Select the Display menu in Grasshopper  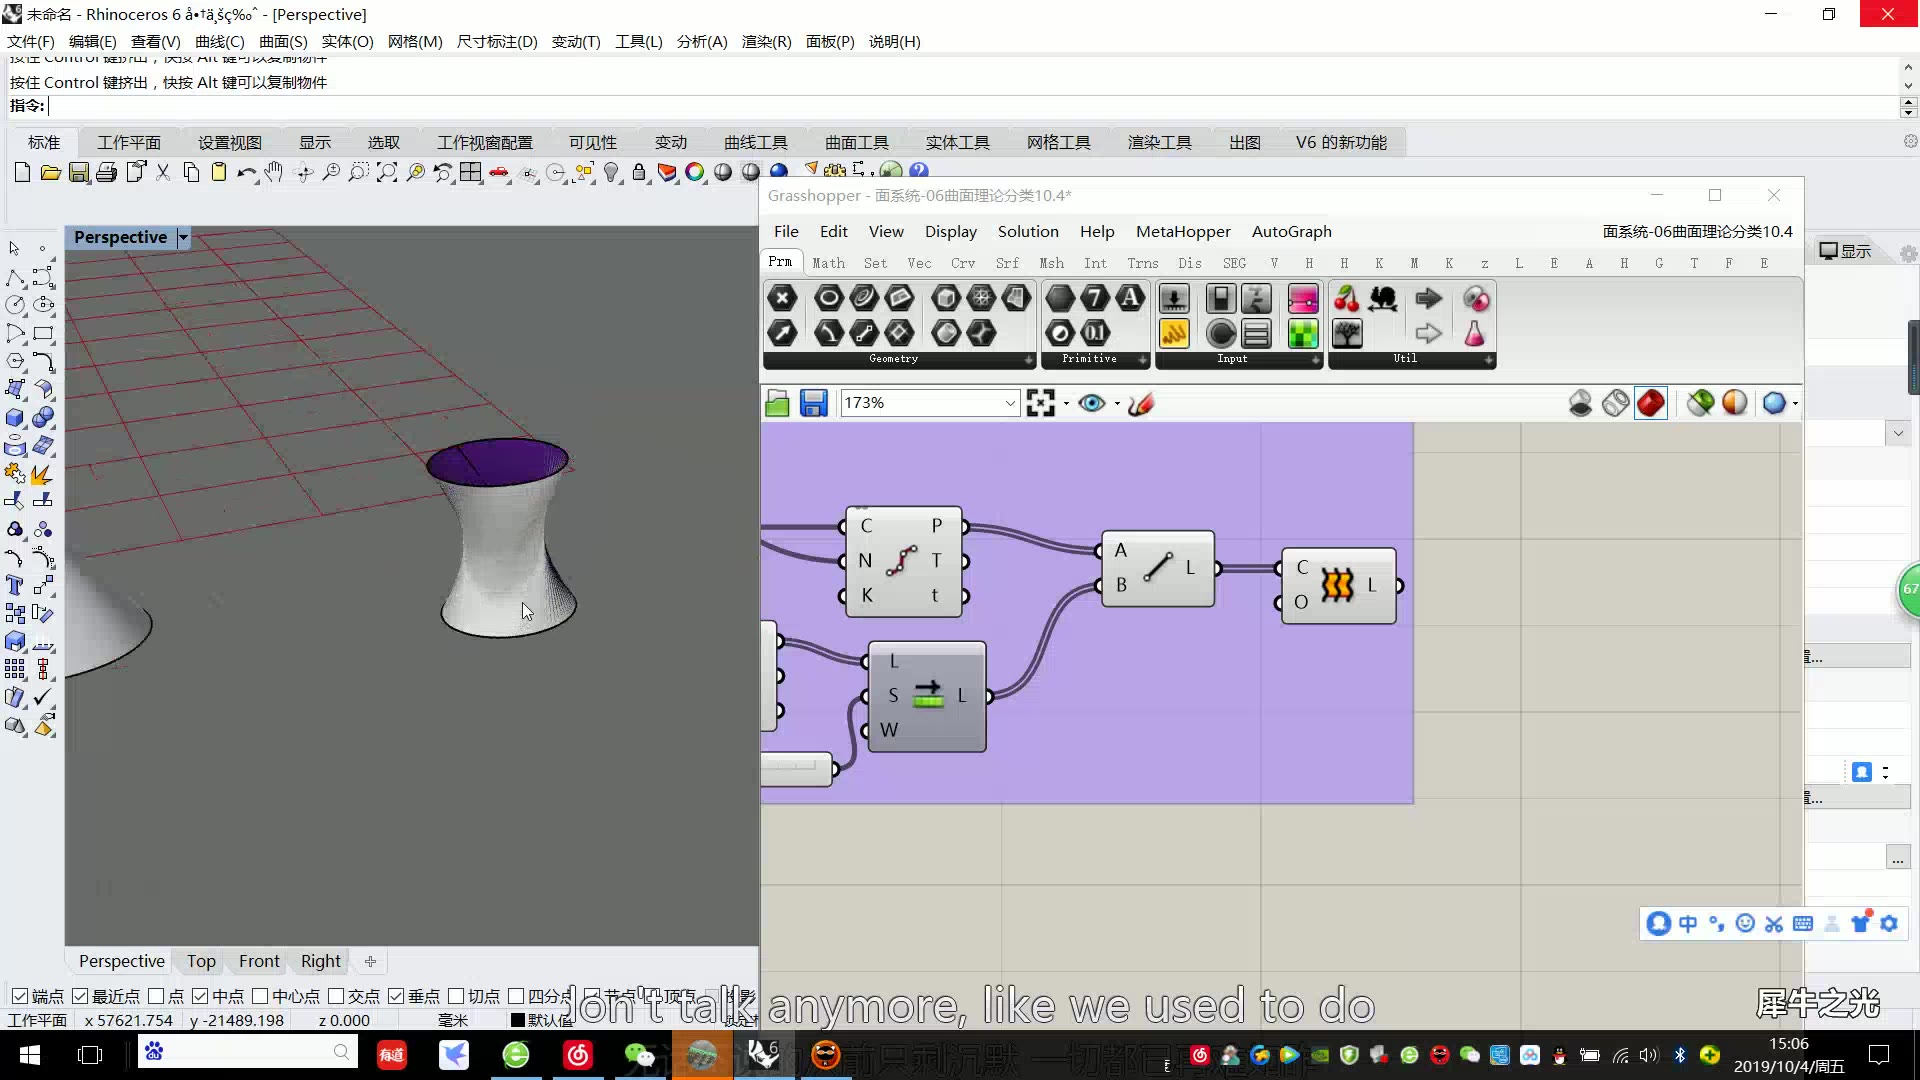[x=949, y=231]
